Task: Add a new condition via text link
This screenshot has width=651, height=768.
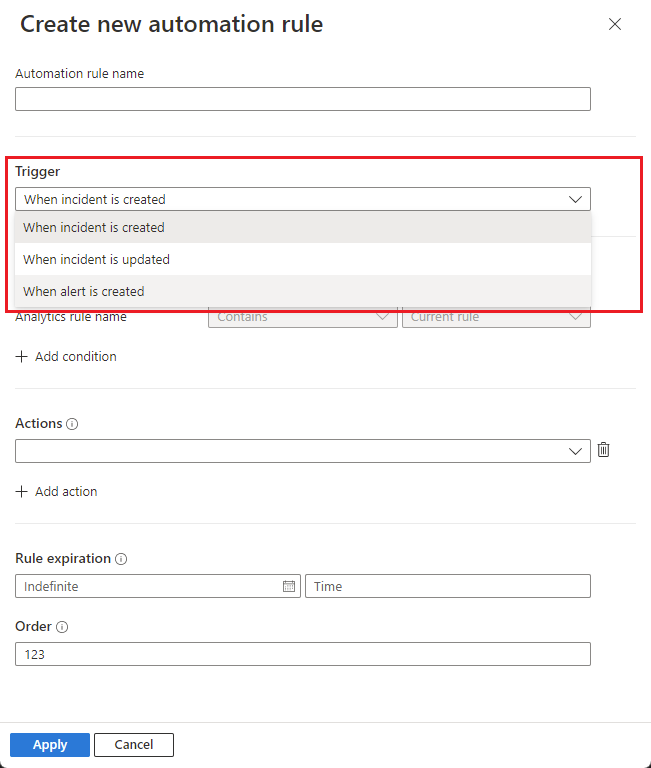Action: click(x=76, y=357)
